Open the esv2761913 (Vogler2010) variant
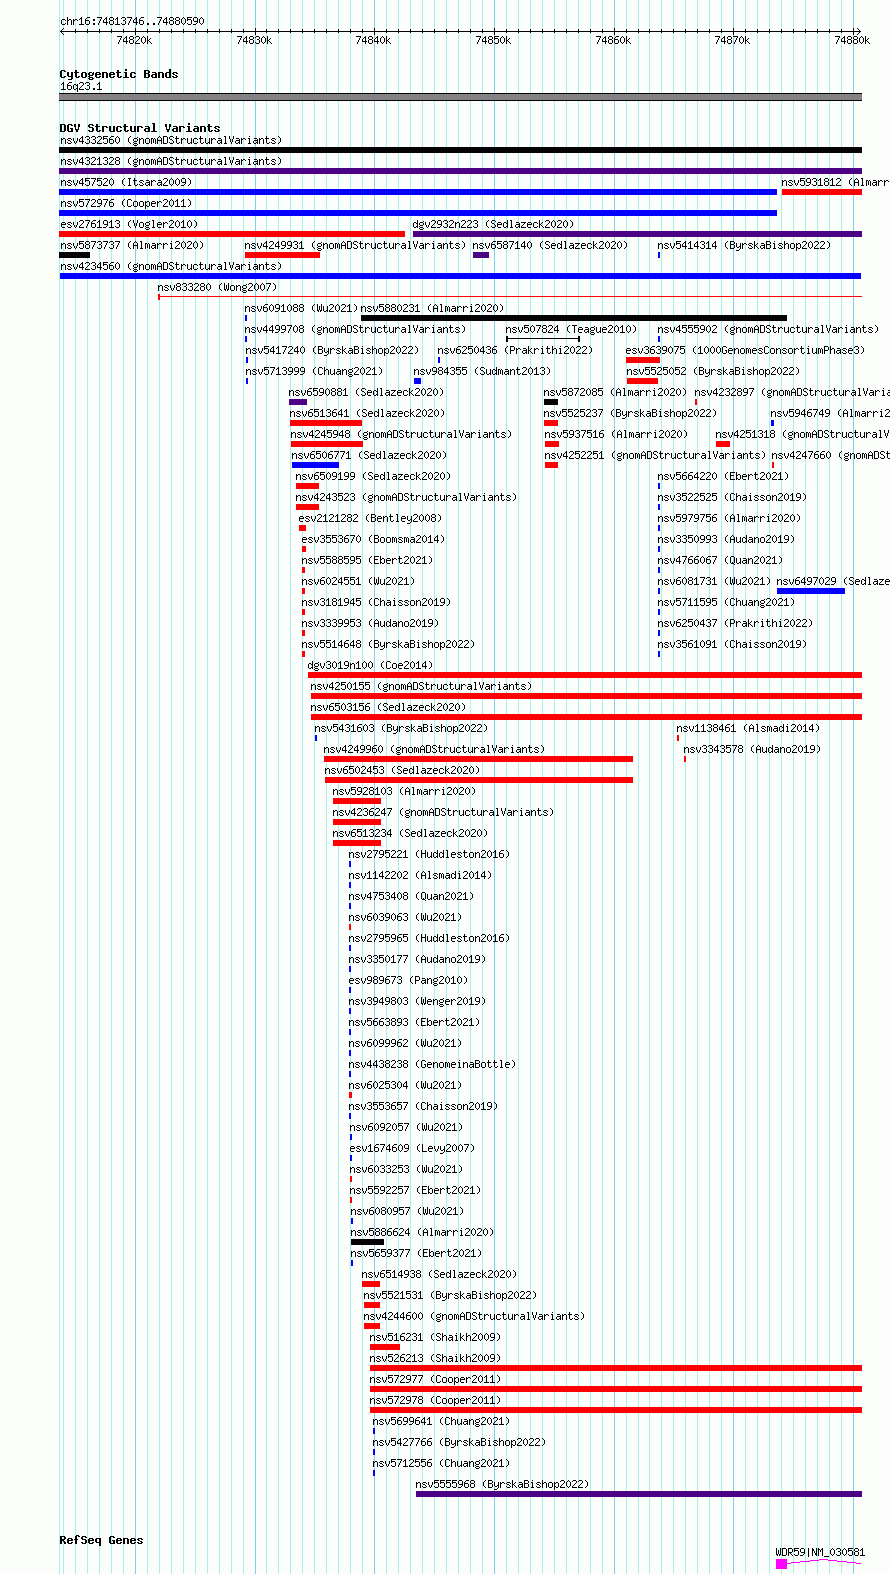890x1574 pixels. point(232,234)
